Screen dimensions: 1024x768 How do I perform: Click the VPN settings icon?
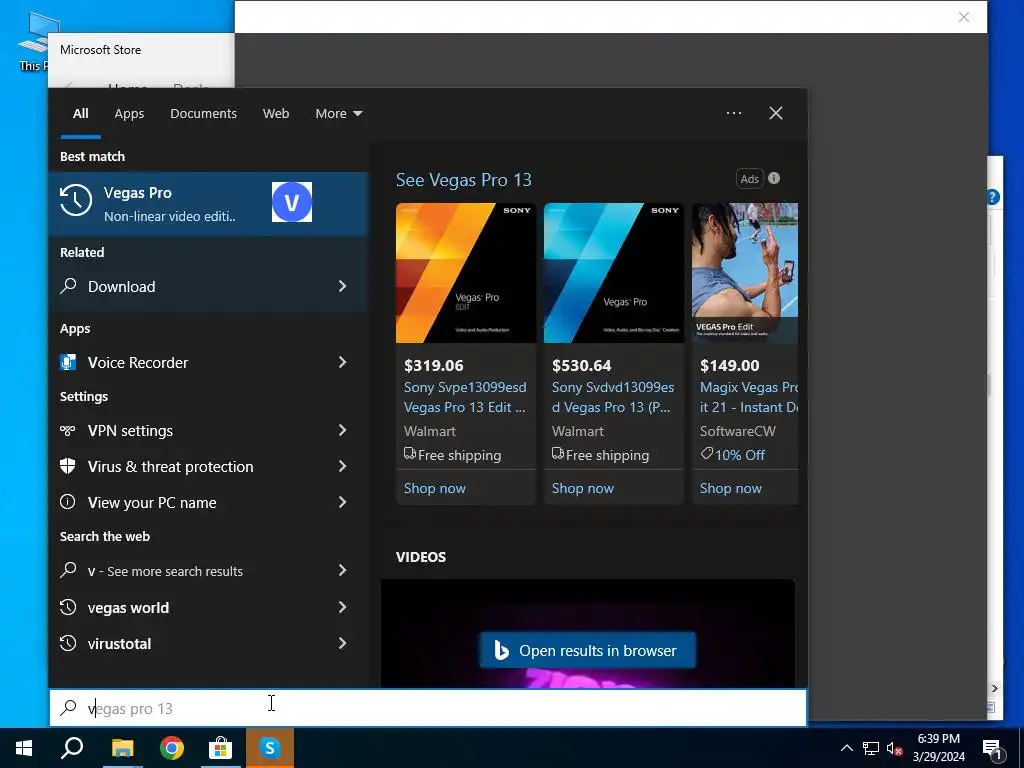tap(68, 430)
